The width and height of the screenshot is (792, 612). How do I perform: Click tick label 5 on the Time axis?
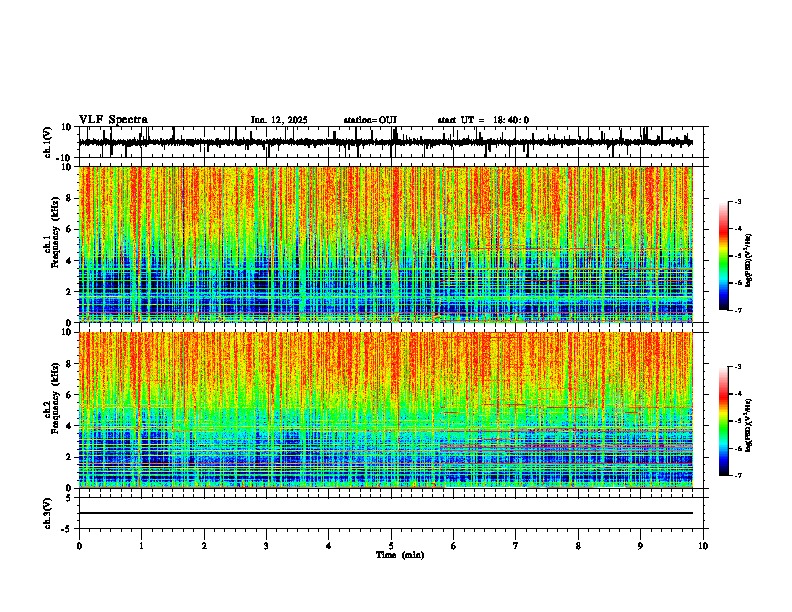pos(391,546)
